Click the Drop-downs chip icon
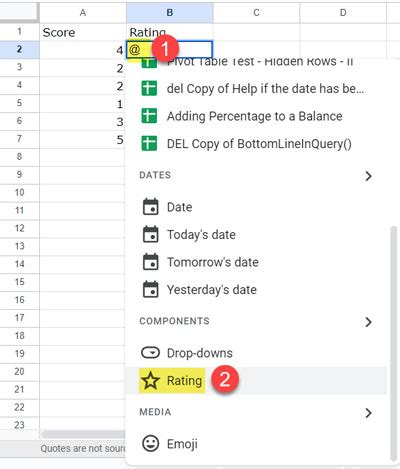This screenshot has height=469, width=400. point(150,353)
